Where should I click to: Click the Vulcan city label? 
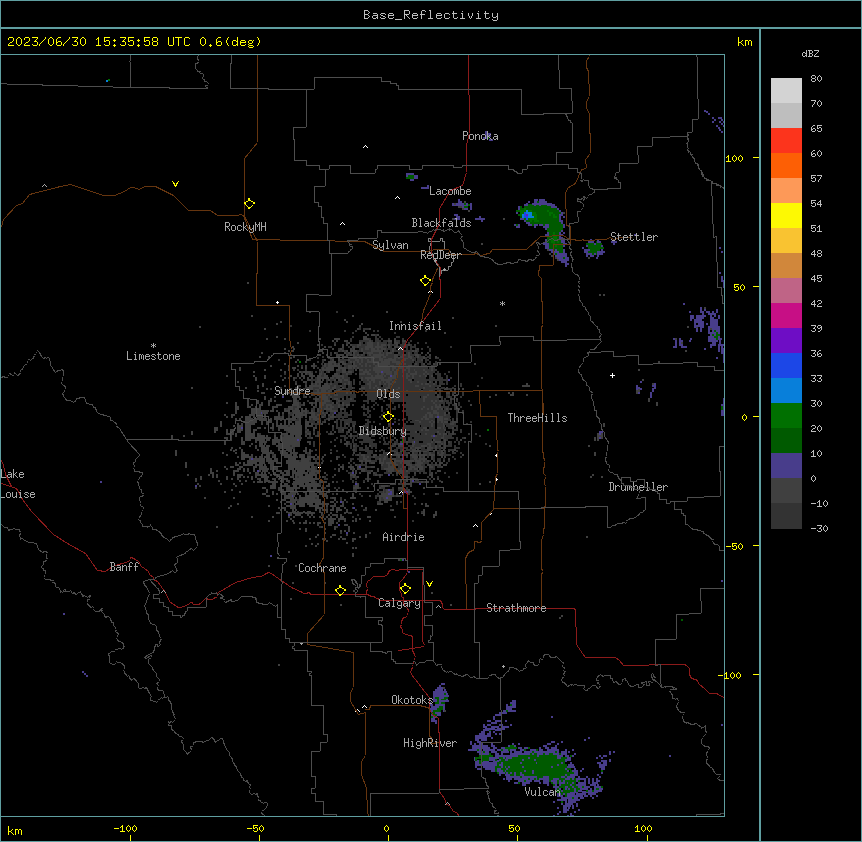542,792
